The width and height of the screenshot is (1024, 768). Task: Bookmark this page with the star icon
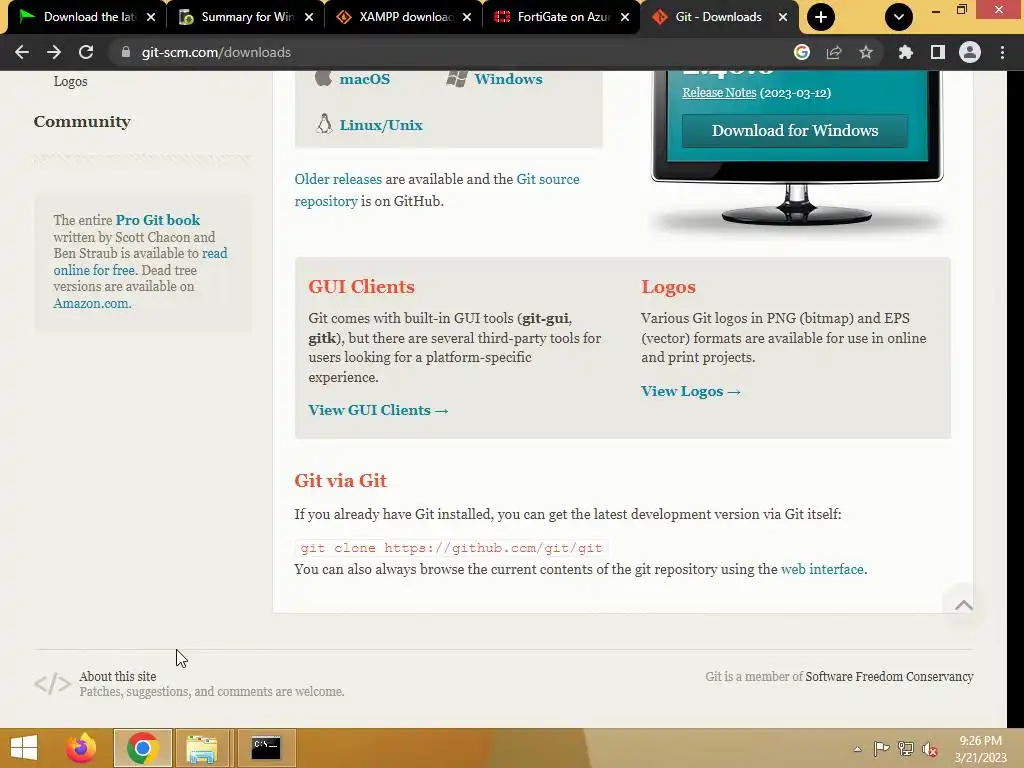click(866, 52)
